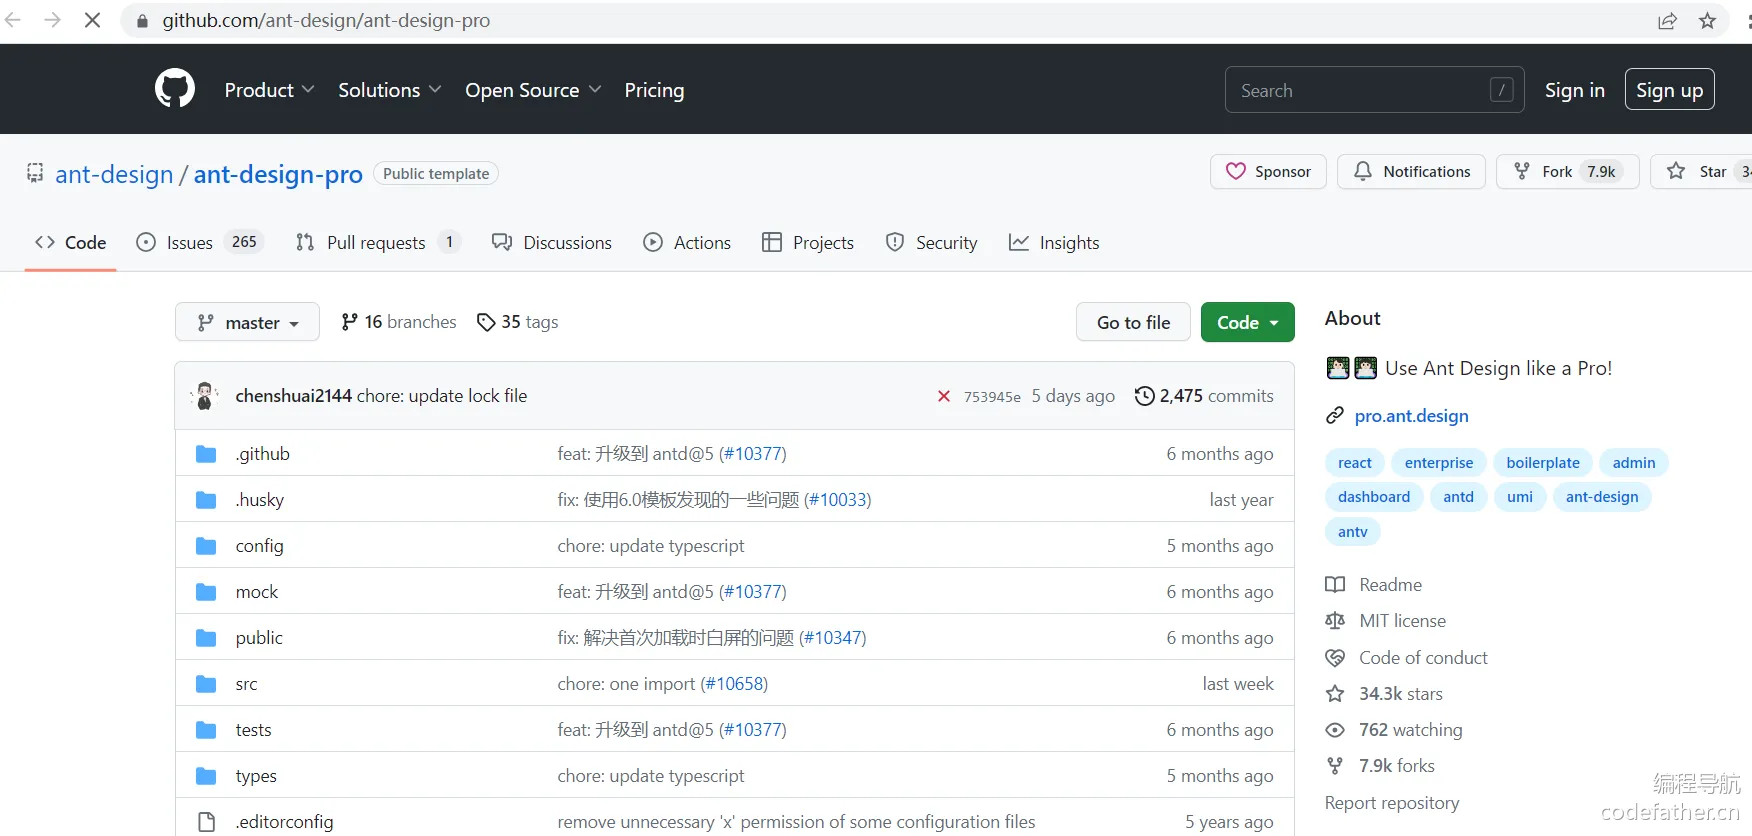Click the Readme book icon
Viewport: 1752px width, 836px height.
(x=1335, y=585)
